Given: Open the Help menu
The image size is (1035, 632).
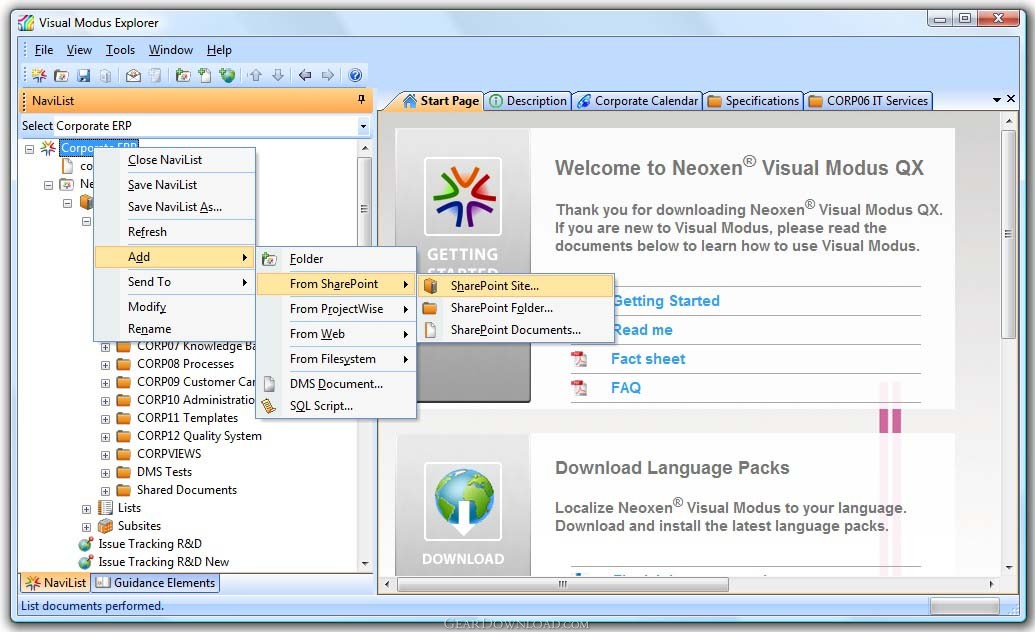Looking at the screenshot, I should (219, 50).
